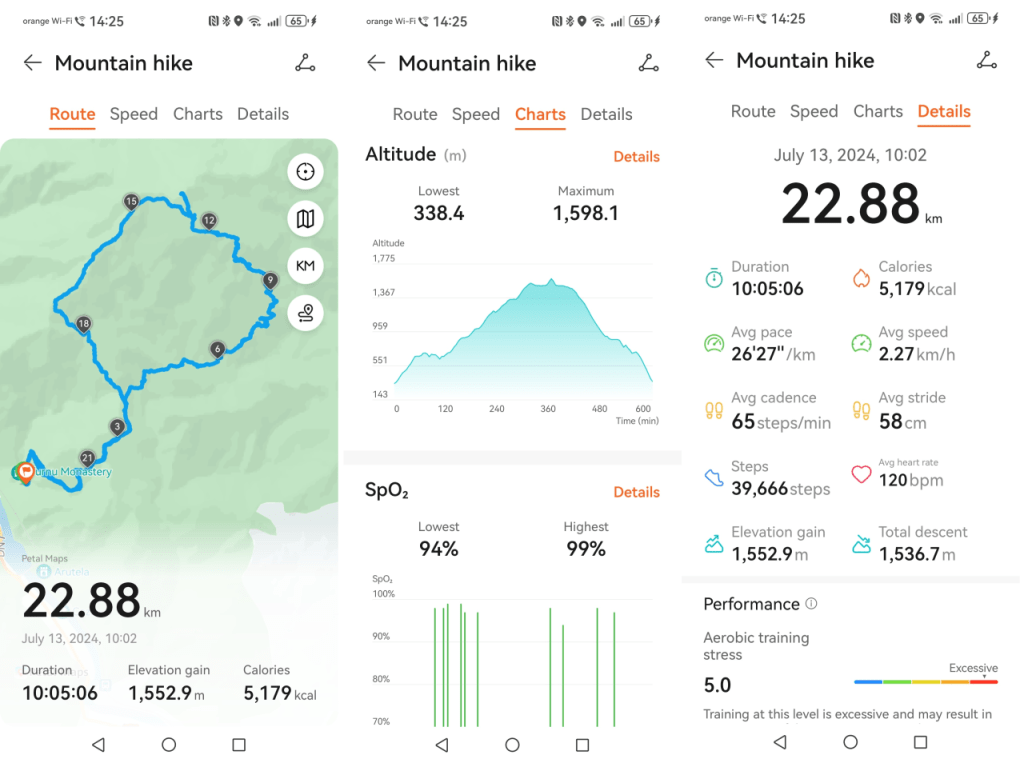Select the Route tab on the Charts screen

(x=415, y=114)
